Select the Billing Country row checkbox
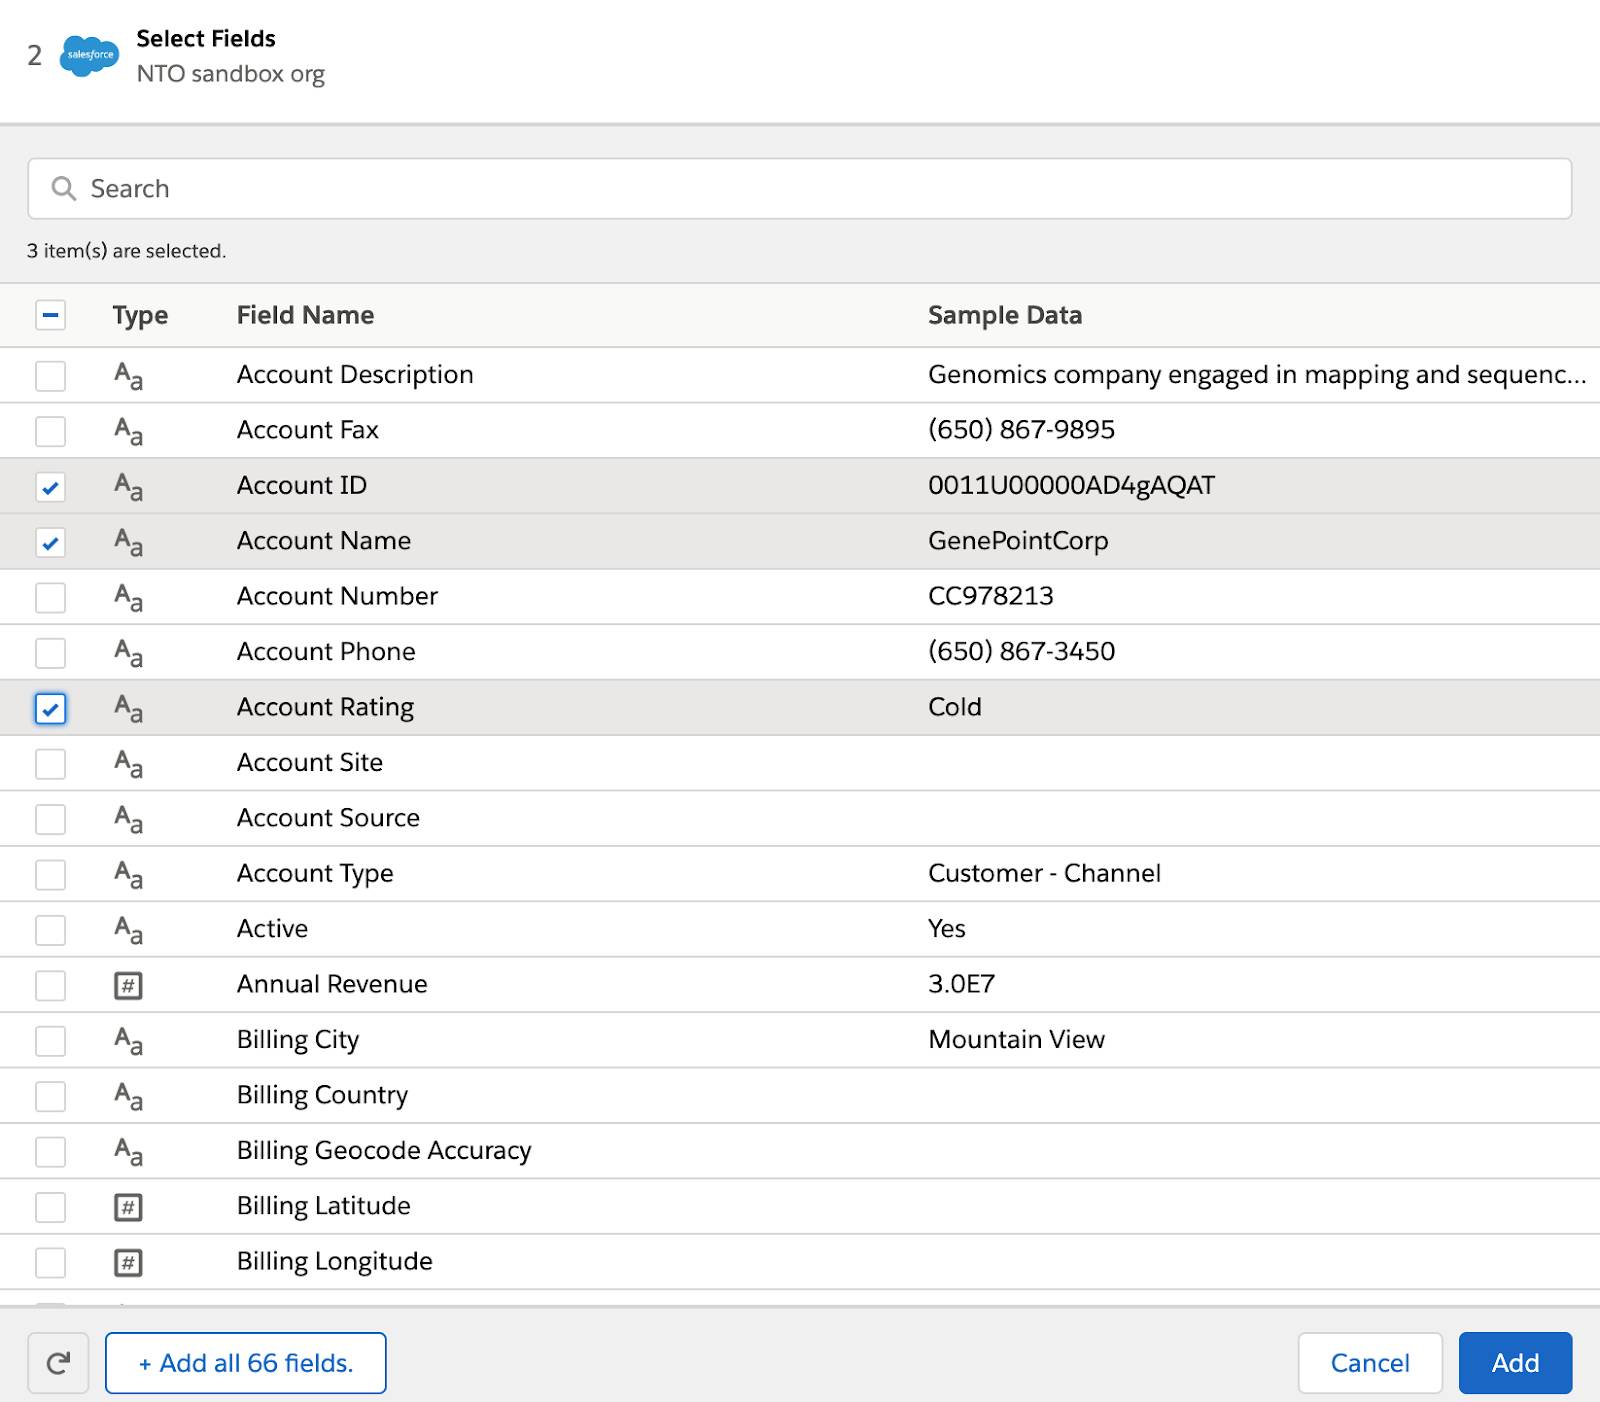 coord(50,1097)
